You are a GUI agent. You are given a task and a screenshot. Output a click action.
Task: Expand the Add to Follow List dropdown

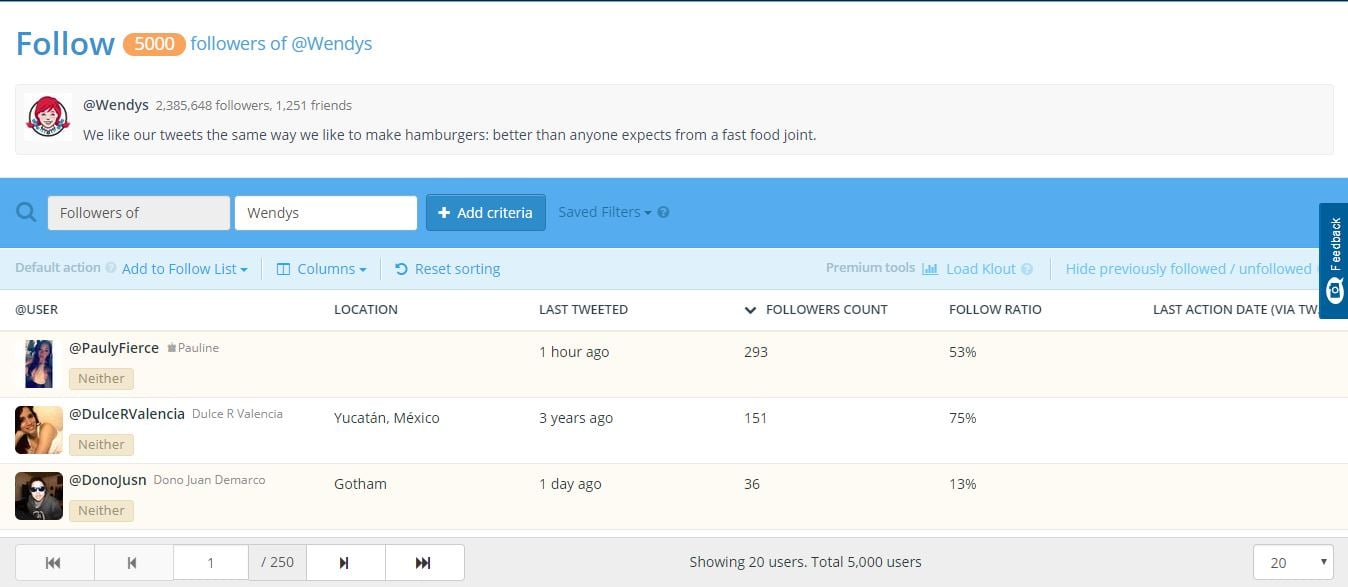(185, 269)
